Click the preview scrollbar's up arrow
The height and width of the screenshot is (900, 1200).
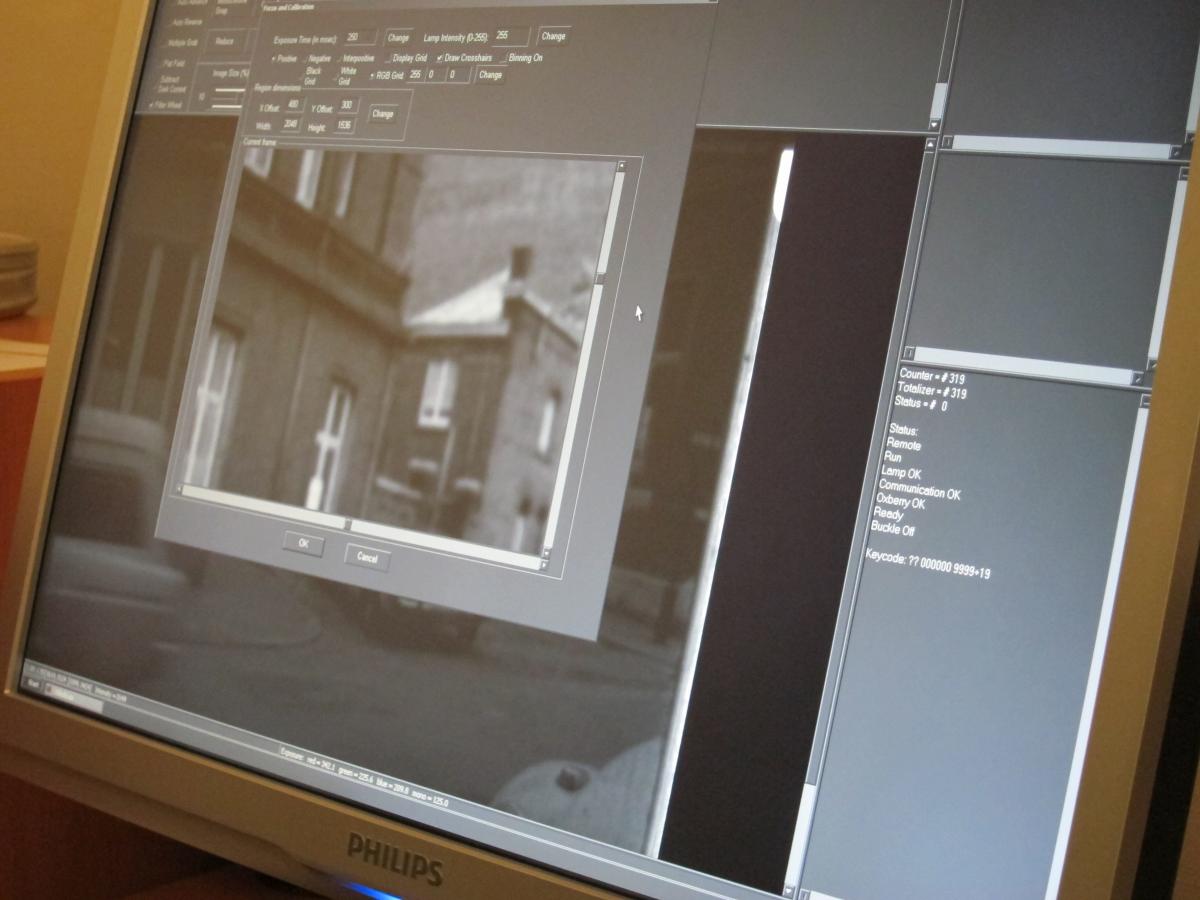(621, 165)
